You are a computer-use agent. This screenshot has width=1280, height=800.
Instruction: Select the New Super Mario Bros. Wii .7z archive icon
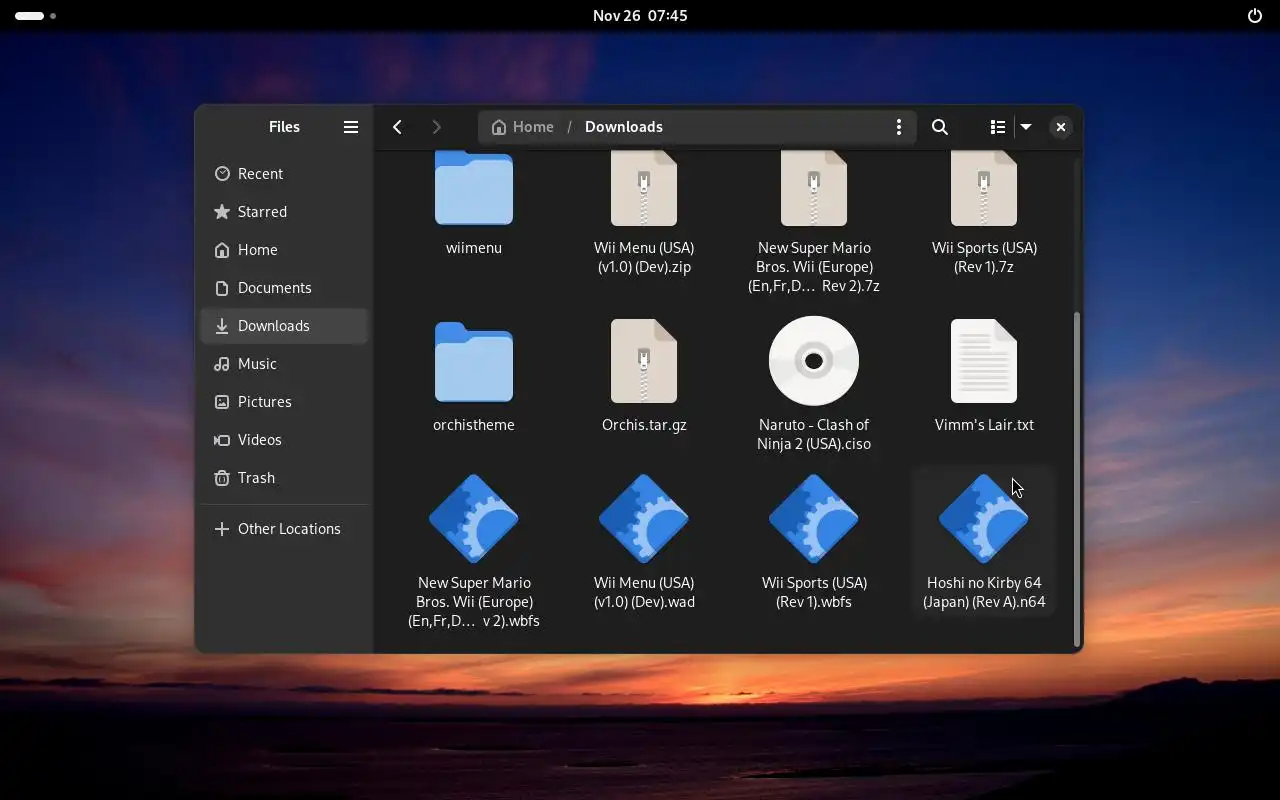tap(814, 189)
